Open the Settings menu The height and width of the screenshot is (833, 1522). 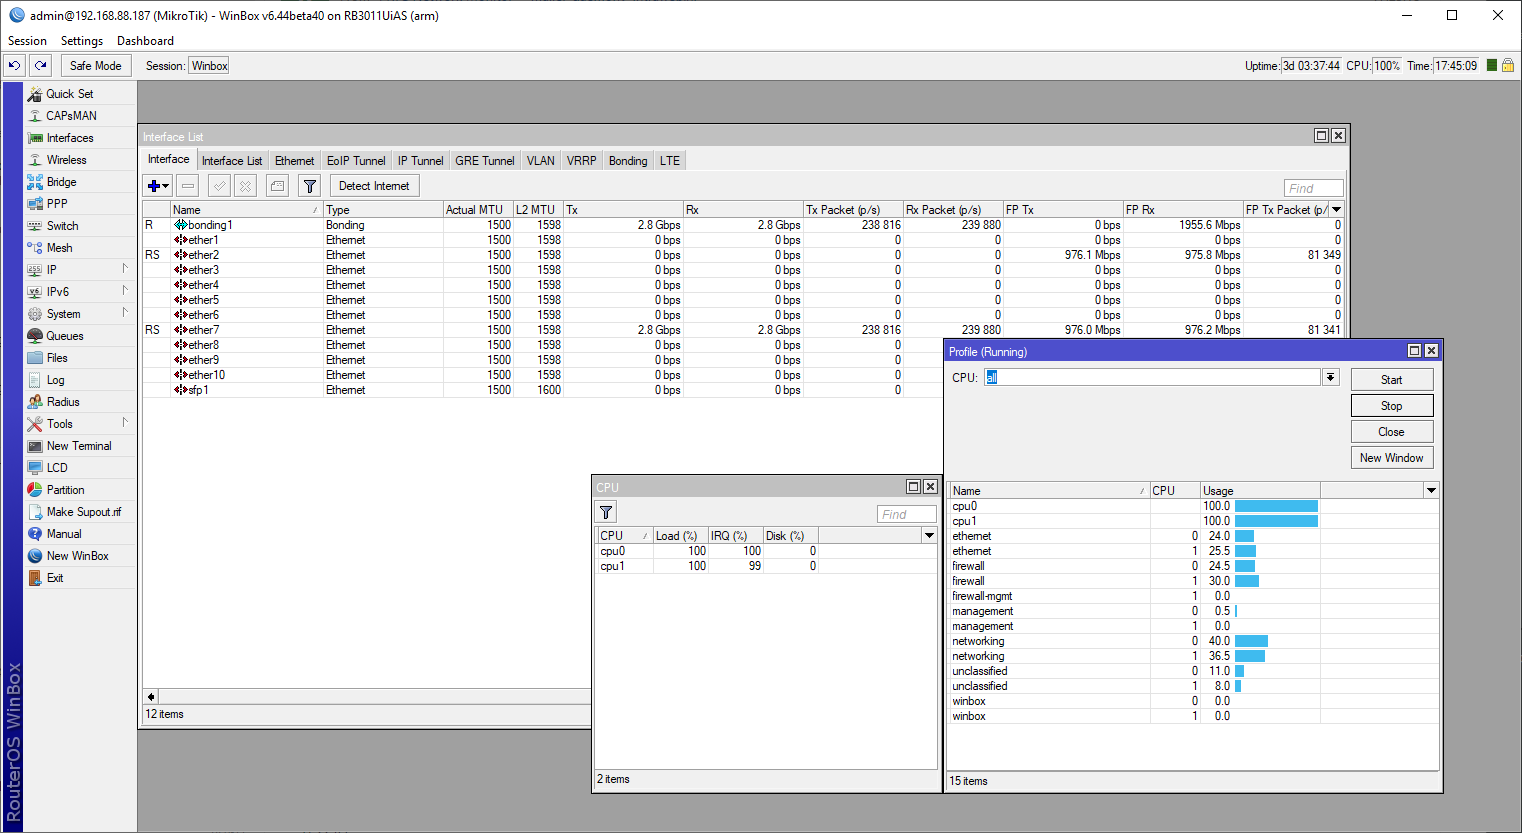[81, 41]
